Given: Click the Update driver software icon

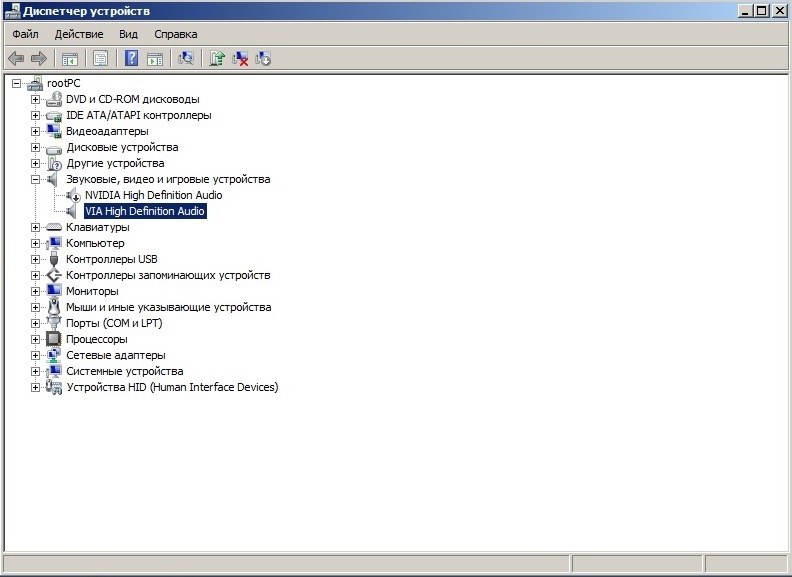Looking at the screenshot, I should click(x=217, y=59).
